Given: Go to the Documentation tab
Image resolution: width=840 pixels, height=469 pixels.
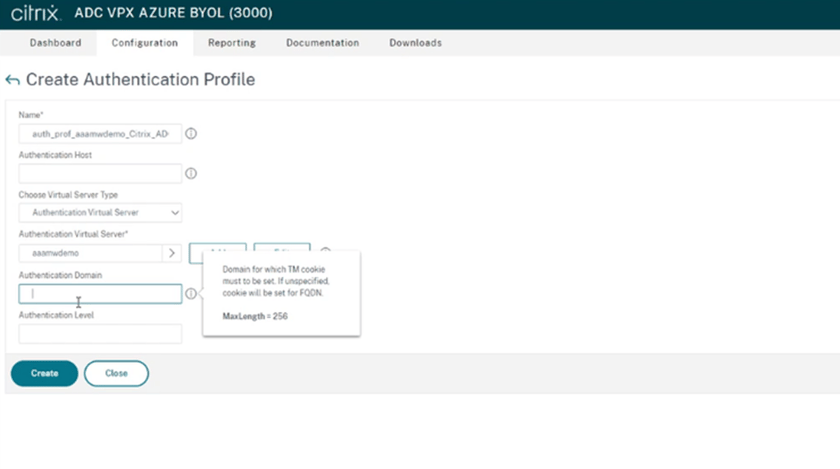Looking at the screenshot, I should click(322, 43).
